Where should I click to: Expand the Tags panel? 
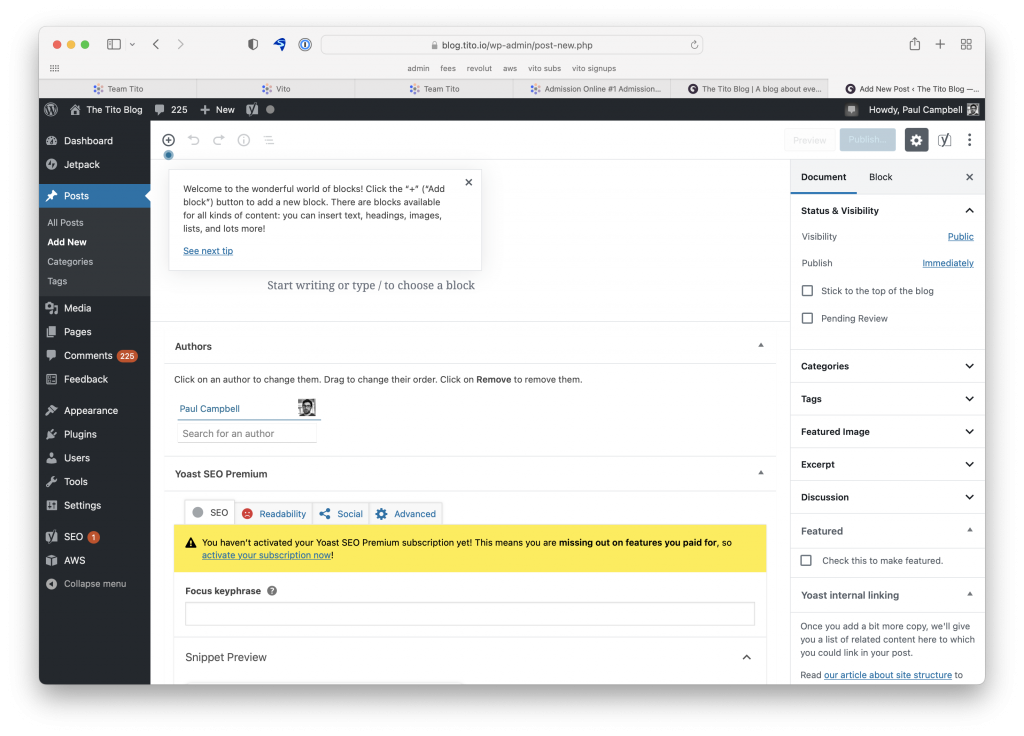[x=970, y=398]
